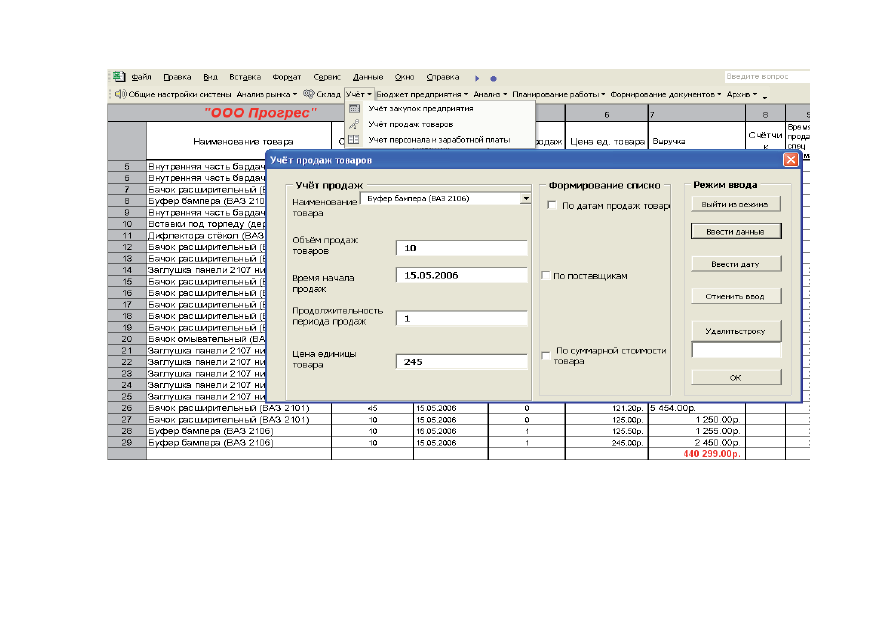893x629 pixels.
Task: Click the 245.00р. price cell in row 29
Action: click(x=607, y=443)
